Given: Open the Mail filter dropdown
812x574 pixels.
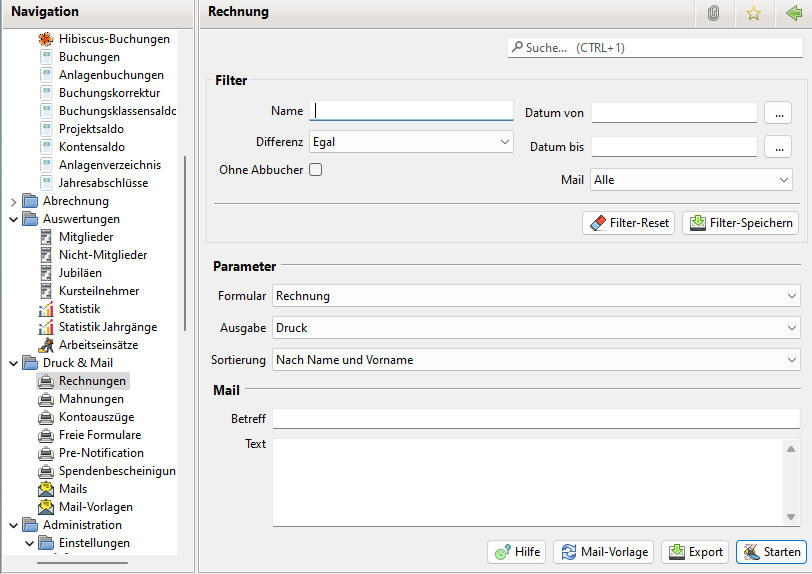Looking at the screenshot, I should point(691,180).
